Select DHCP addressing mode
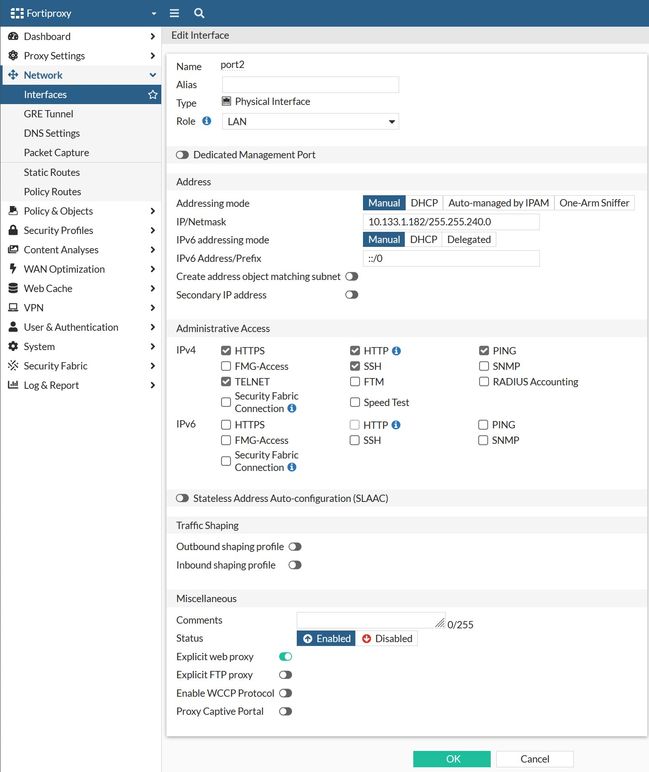This screenshot has width=649, height=772. [x=424, y=203]
